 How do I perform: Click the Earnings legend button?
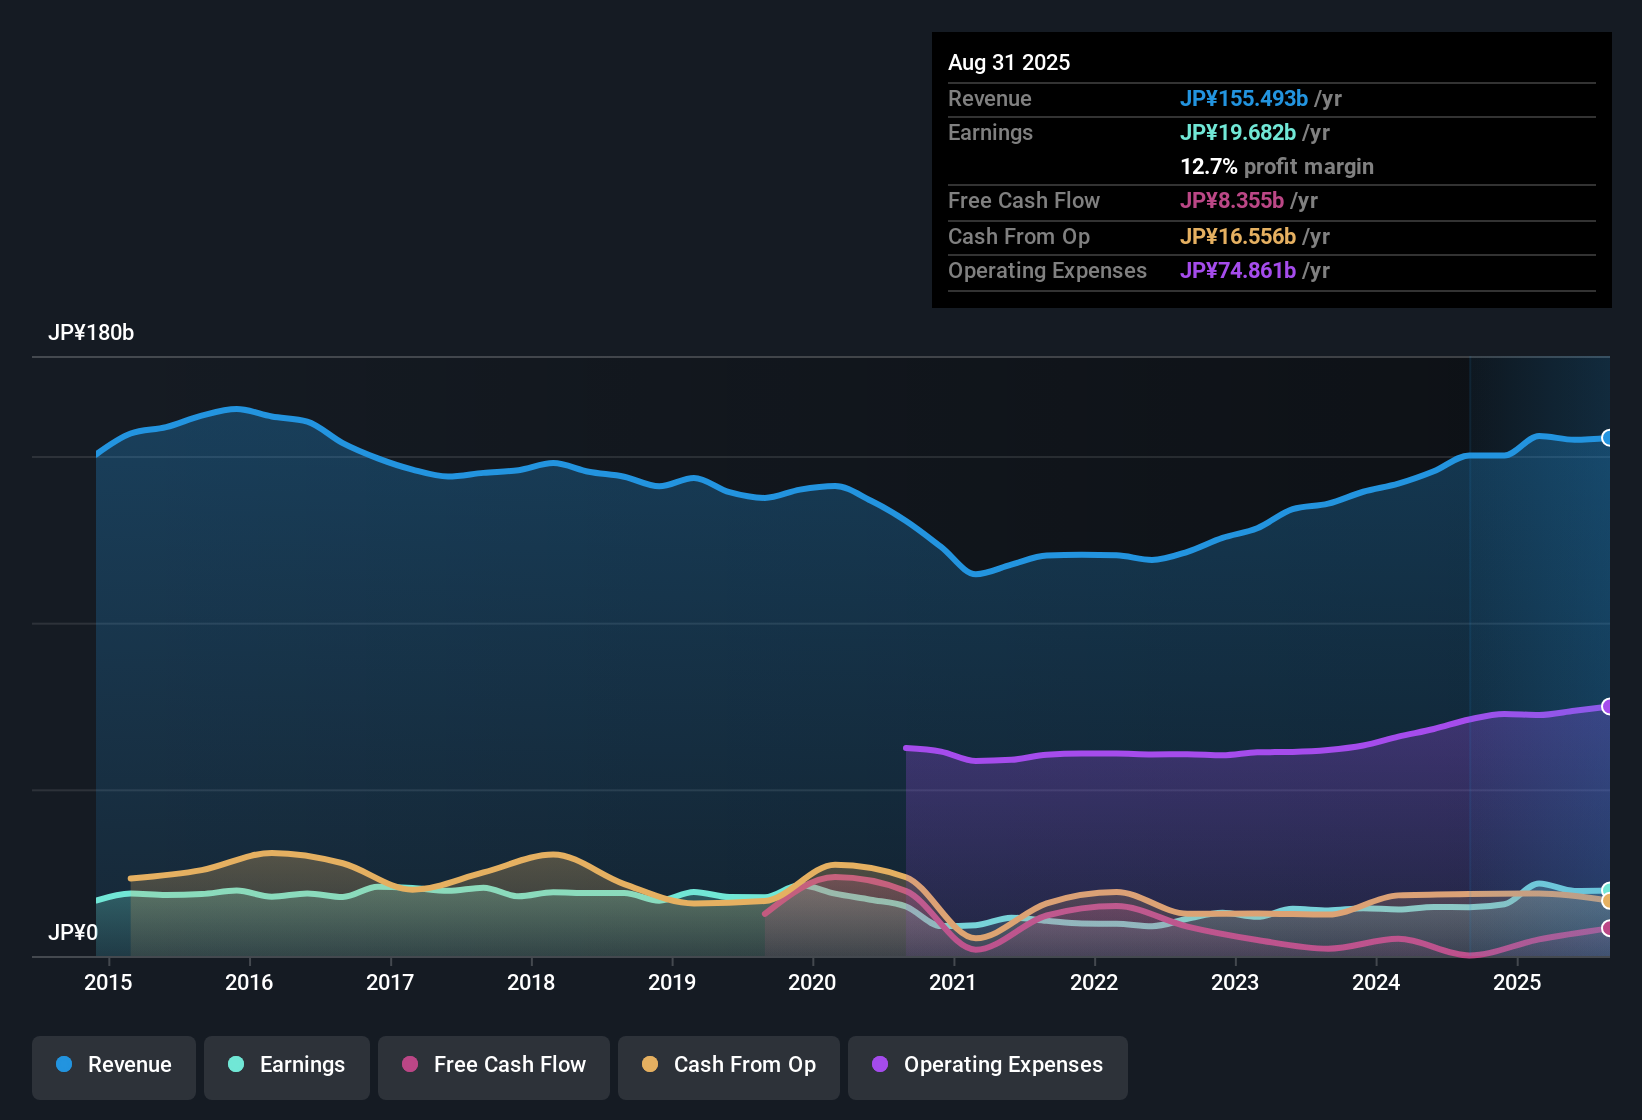(286, 1065)
